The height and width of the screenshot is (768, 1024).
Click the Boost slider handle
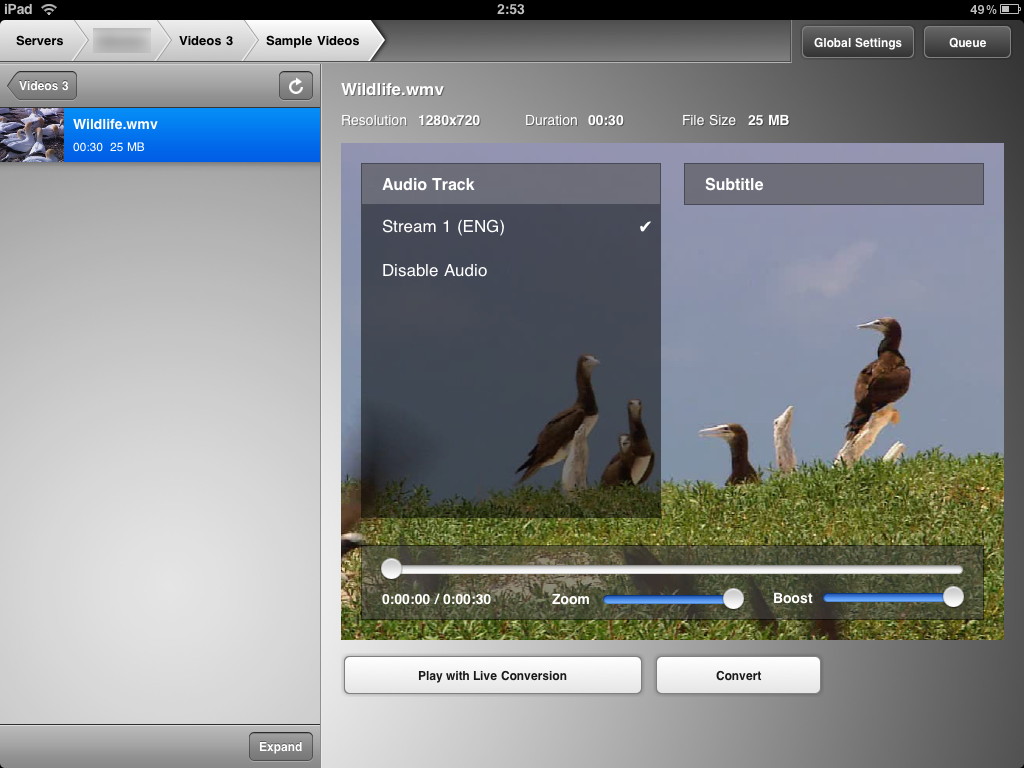953,597
